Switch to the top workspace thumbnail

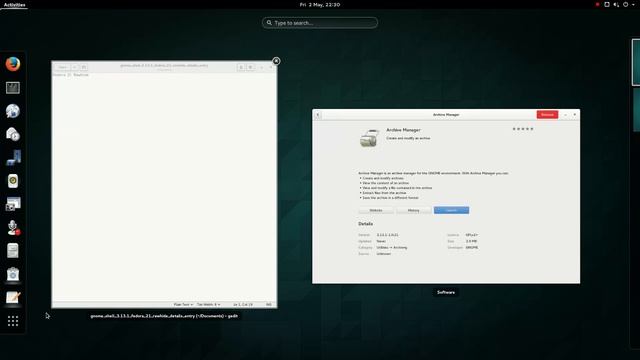click(x=636, y=62)
